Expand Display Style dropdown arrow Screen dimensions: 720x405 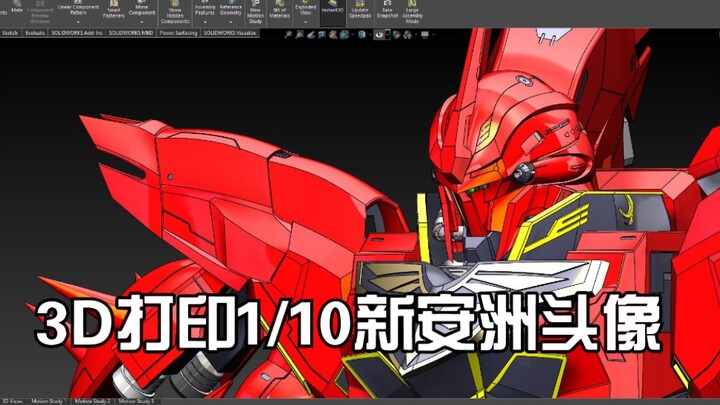(x=370, y=34)
